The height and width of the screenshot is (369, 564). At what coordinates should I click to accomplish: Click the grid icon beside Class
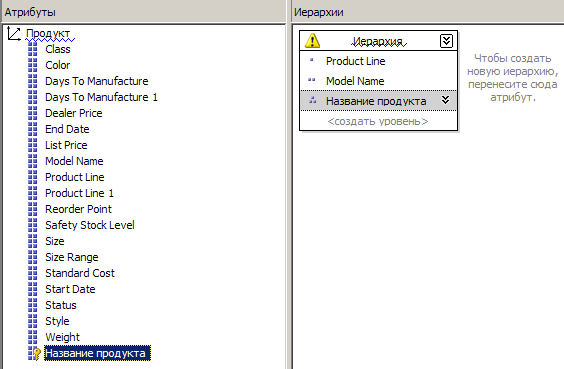[x=33, y=49]
